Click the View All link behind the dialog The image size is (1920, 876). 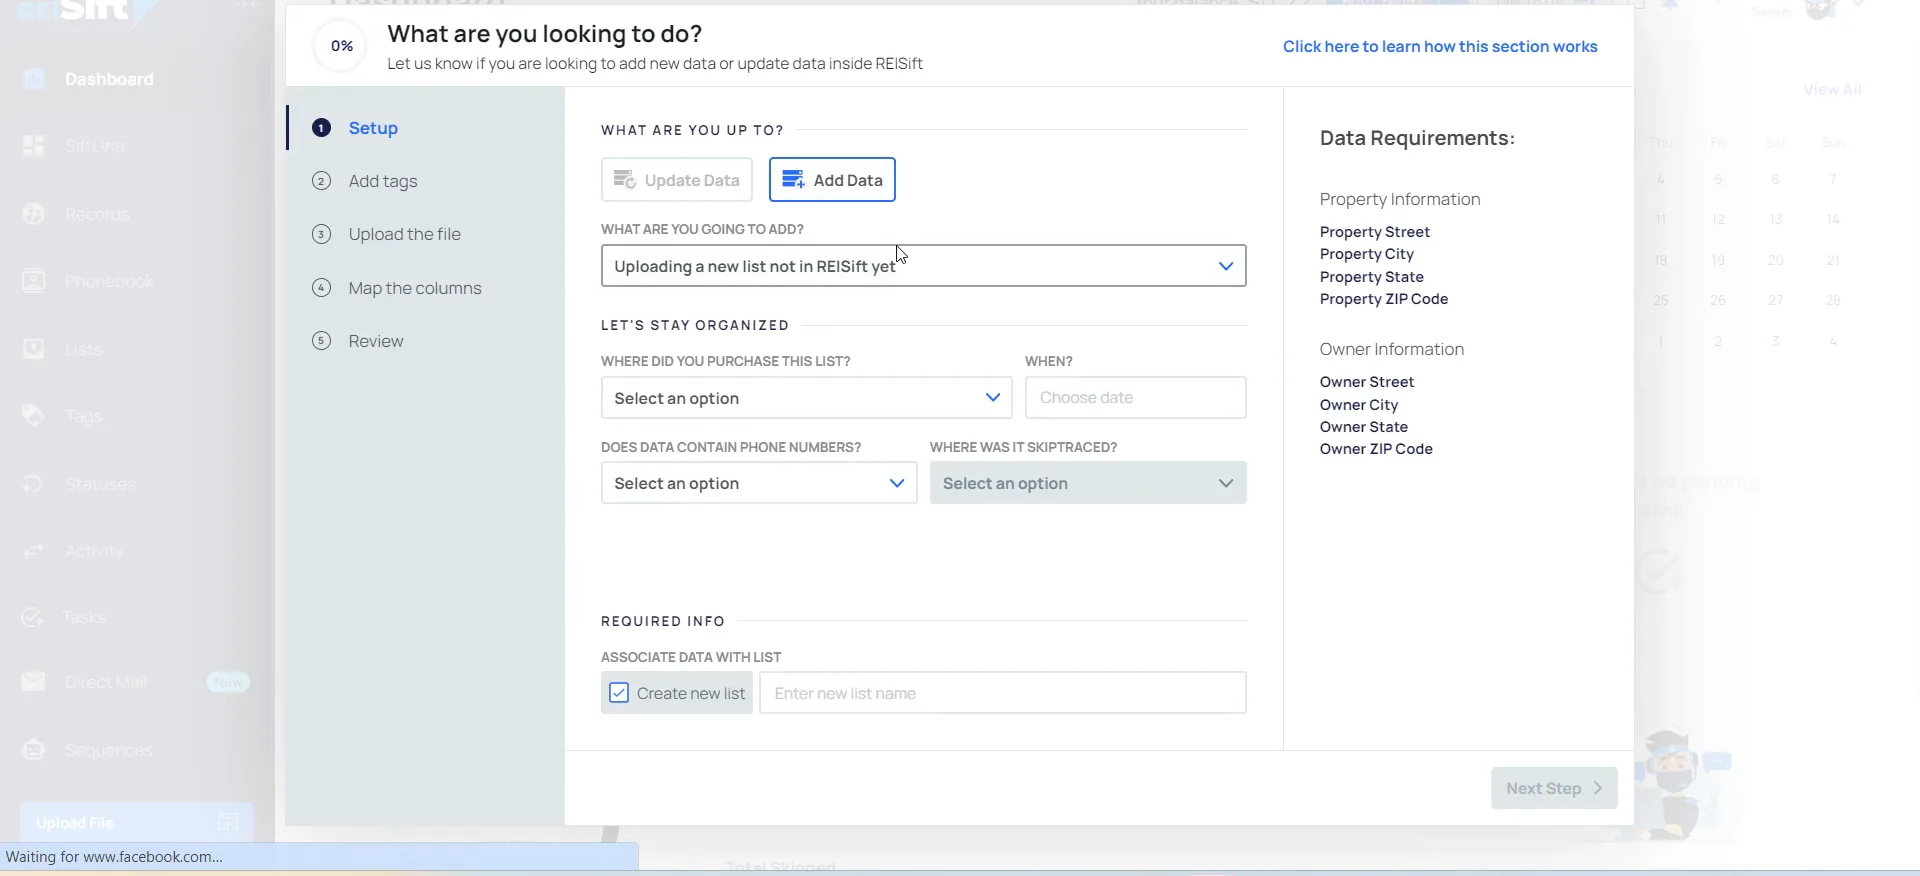pyautogui.click(x=1832, y=90)
